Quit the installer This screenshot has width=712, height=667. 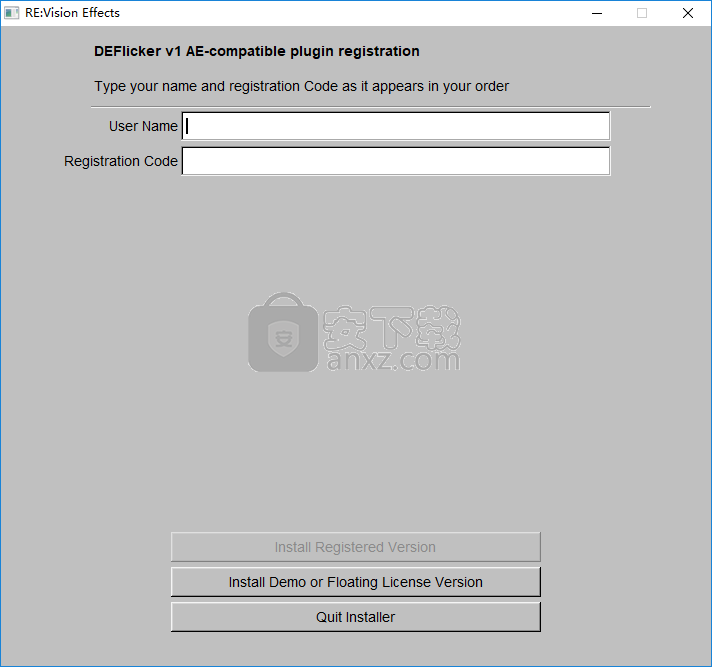click(x=356, y=617)
